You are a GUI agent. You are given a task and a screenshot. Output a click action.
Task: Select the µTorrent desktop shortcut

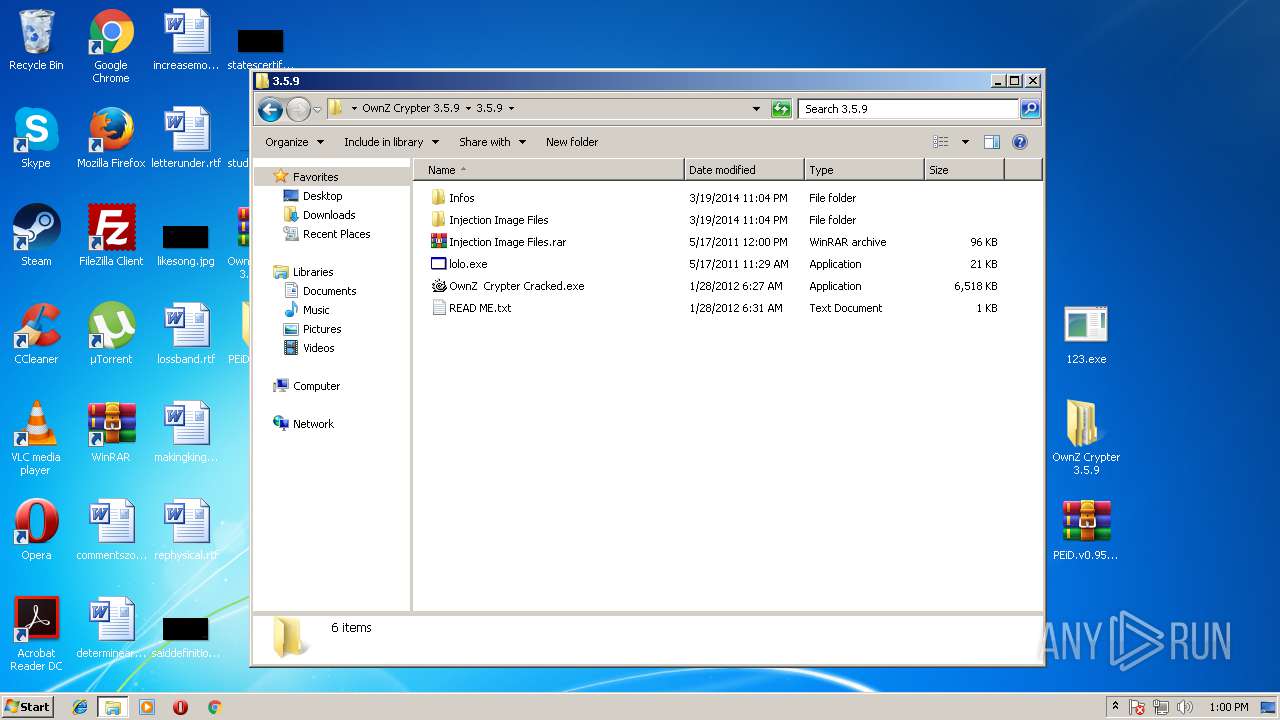click(111, 335)
